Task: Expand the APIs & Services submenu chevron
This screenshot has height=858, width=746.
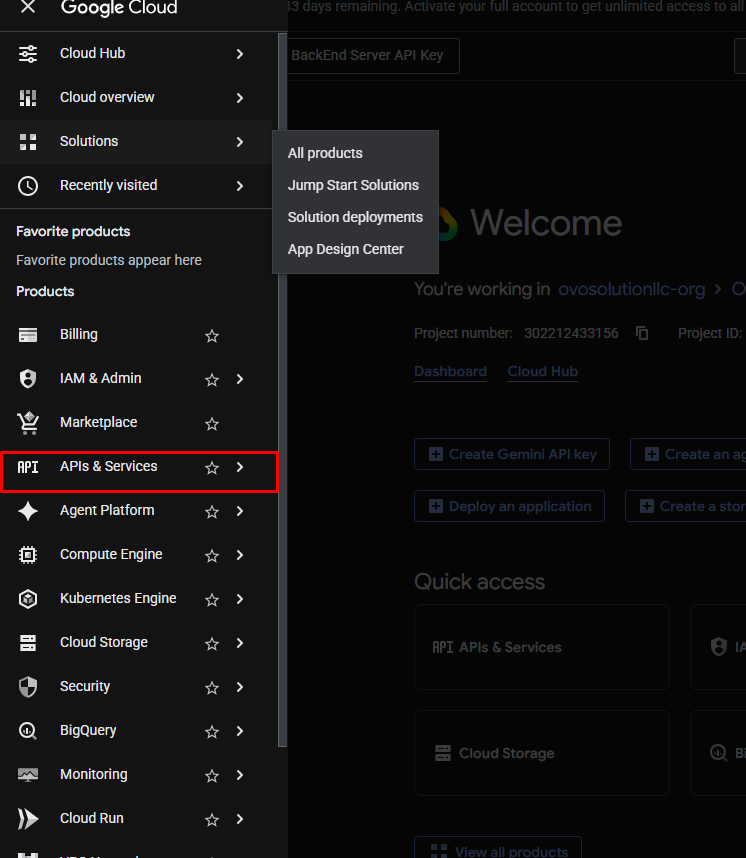Action: point(240,467)
